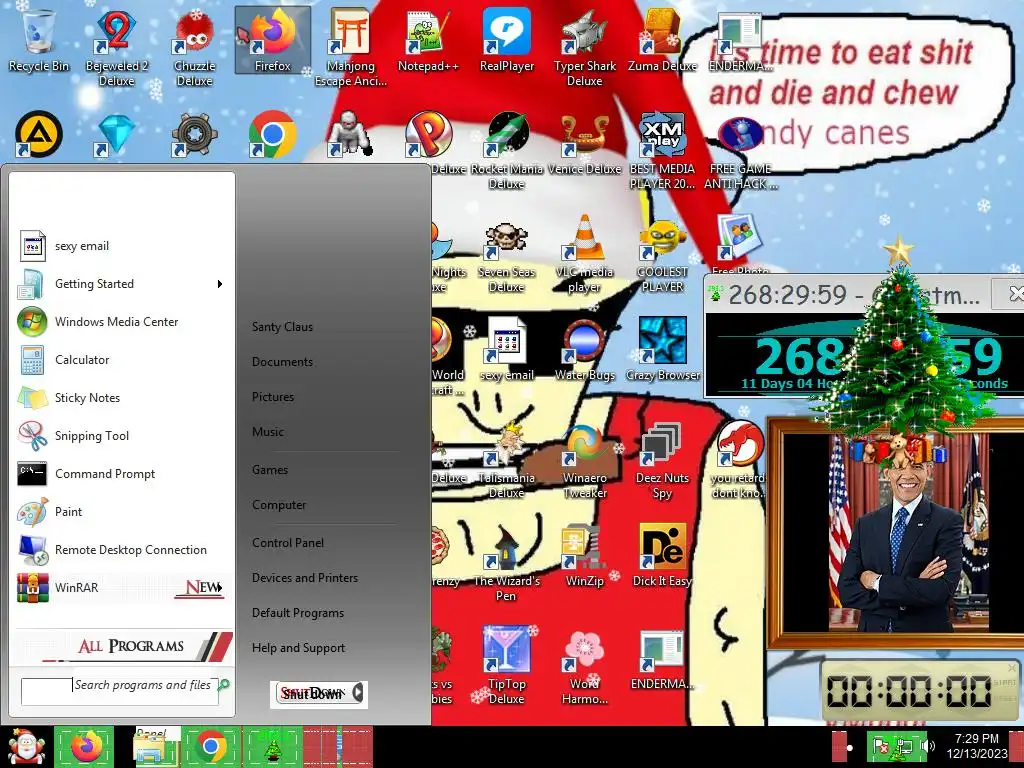The width and height of the screenshot is (1024, 768).
Task: Open Mahjong Escape desktop icon
Action: (x=351, y=47)
